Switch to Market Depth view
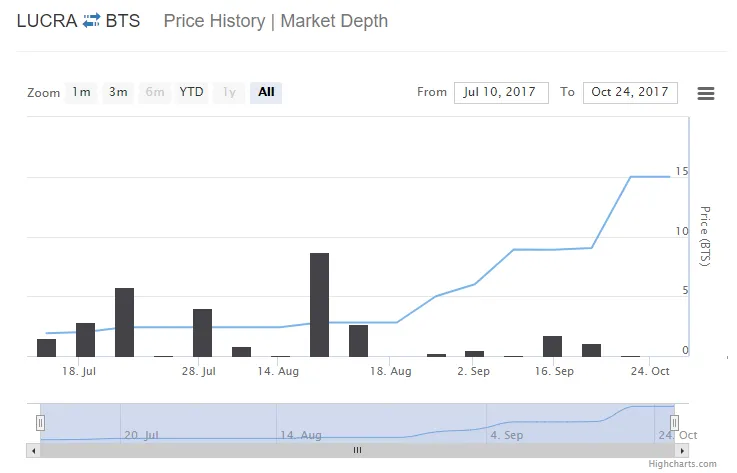The image size is (737, 473). 334,21
